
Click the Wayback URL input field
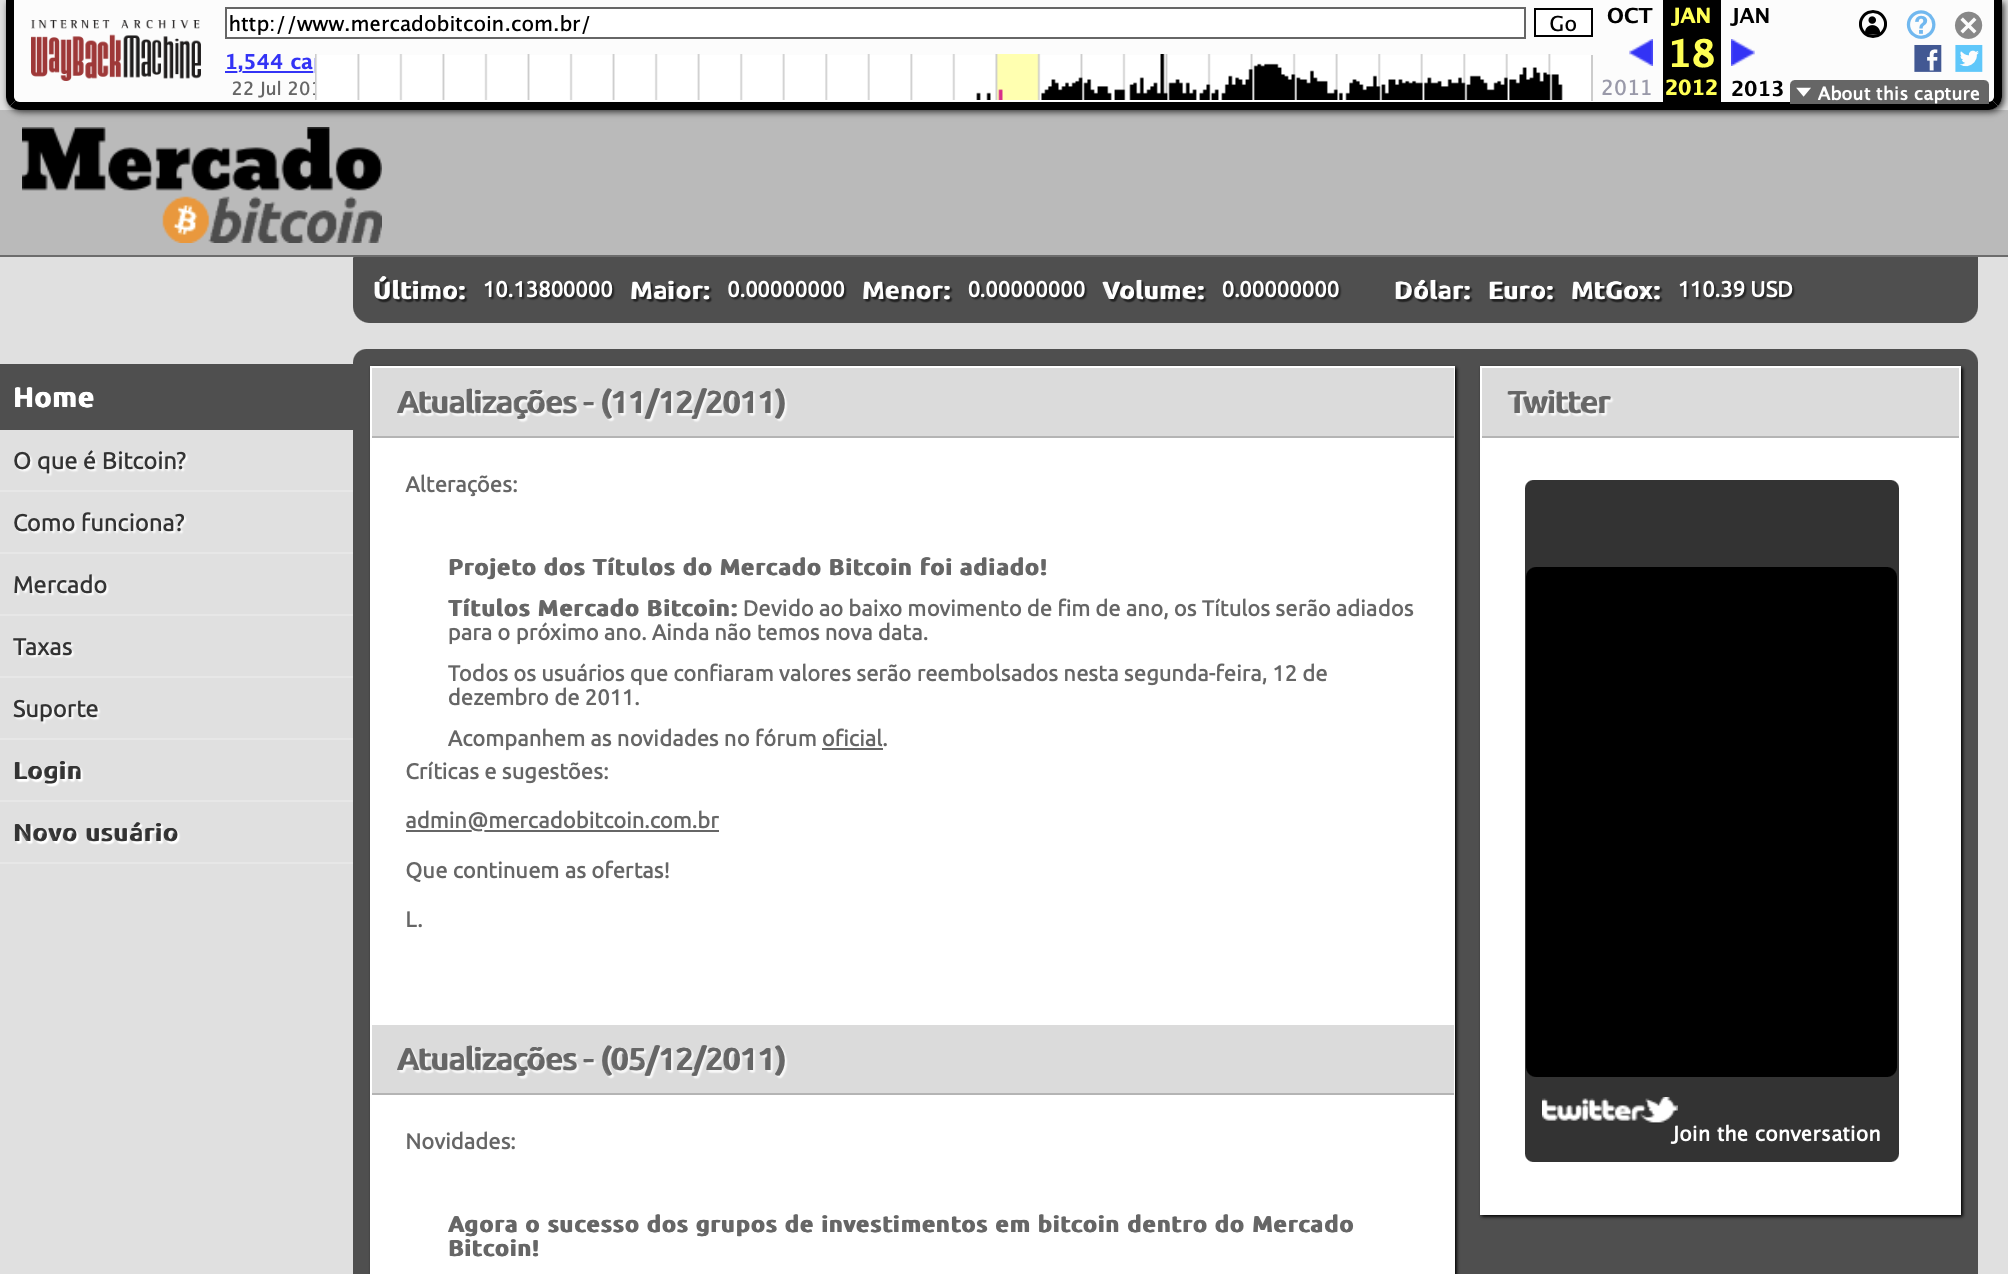875,24
